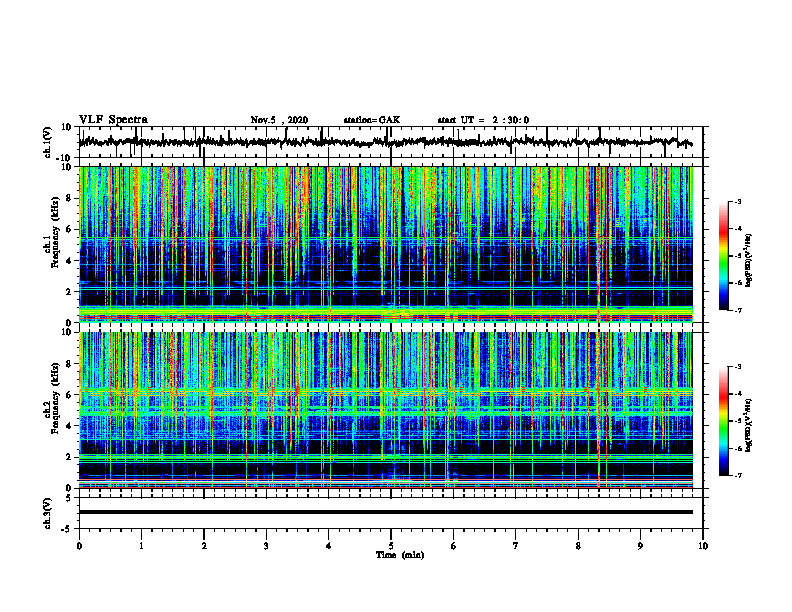
Task: Click the ch.1 color scale log(PSD) label
Action: click(749, 261)
